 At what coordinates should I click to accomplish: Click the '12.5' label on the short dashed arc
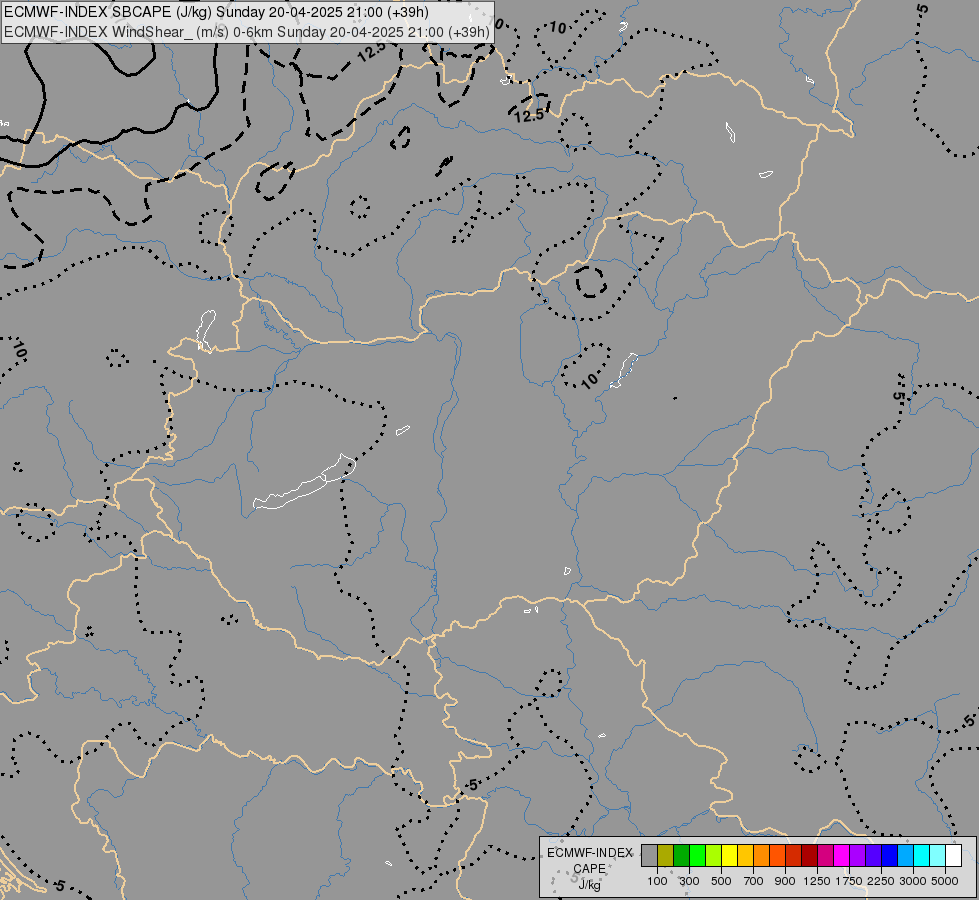[x=529, y=115]
